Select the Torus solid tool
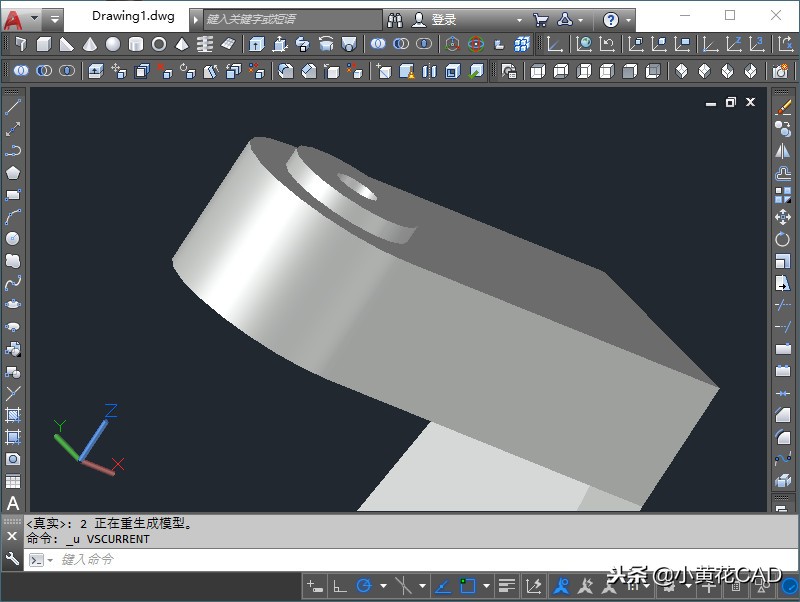 159,44
